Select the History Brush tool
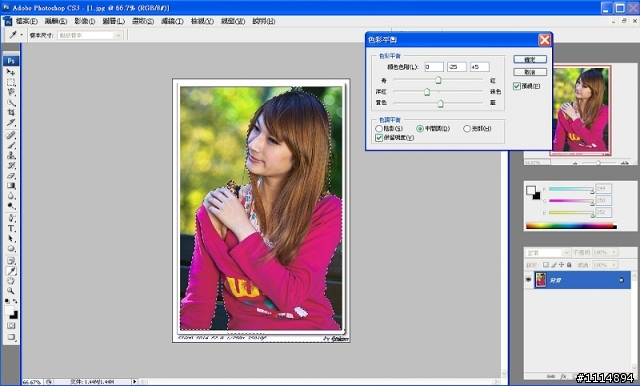This screenshot has height=386, width=640. point(11,166)
